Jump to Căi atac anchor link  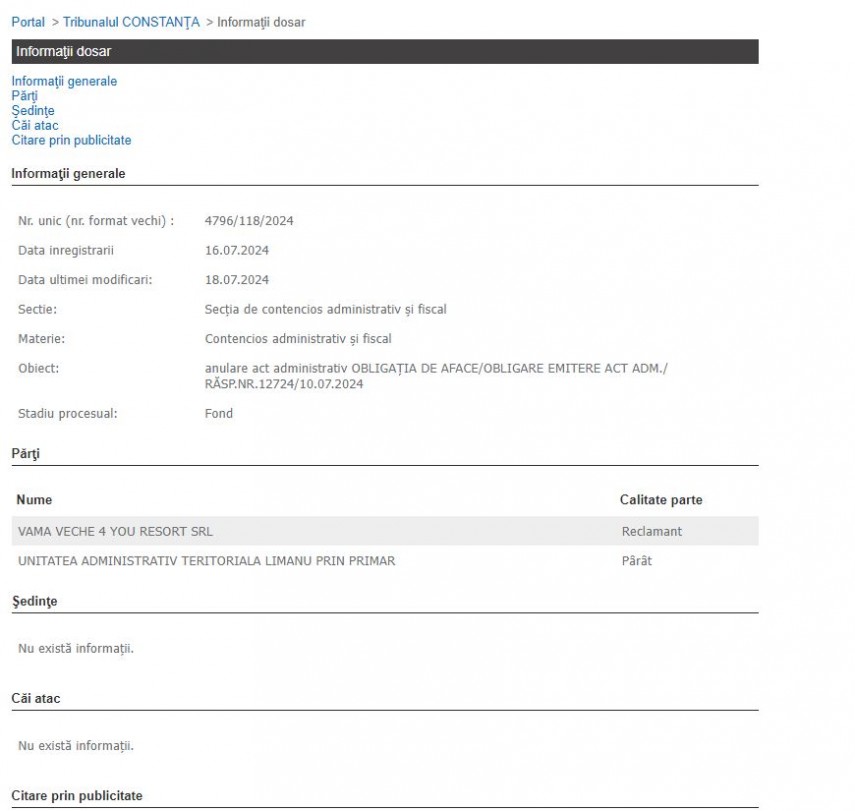(x=35, y=125)
